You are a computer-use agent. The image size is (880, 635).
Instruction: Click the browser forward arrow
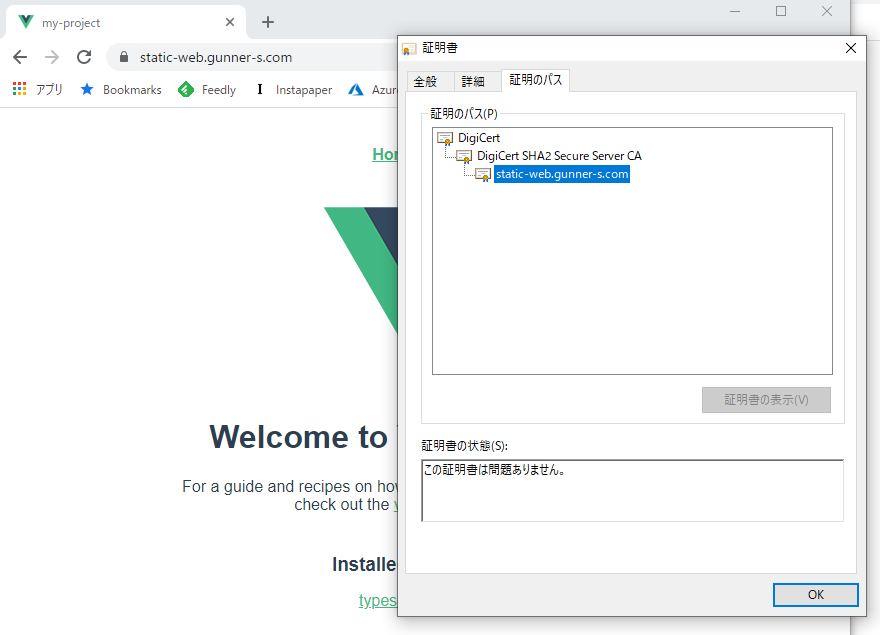[52, 57]
